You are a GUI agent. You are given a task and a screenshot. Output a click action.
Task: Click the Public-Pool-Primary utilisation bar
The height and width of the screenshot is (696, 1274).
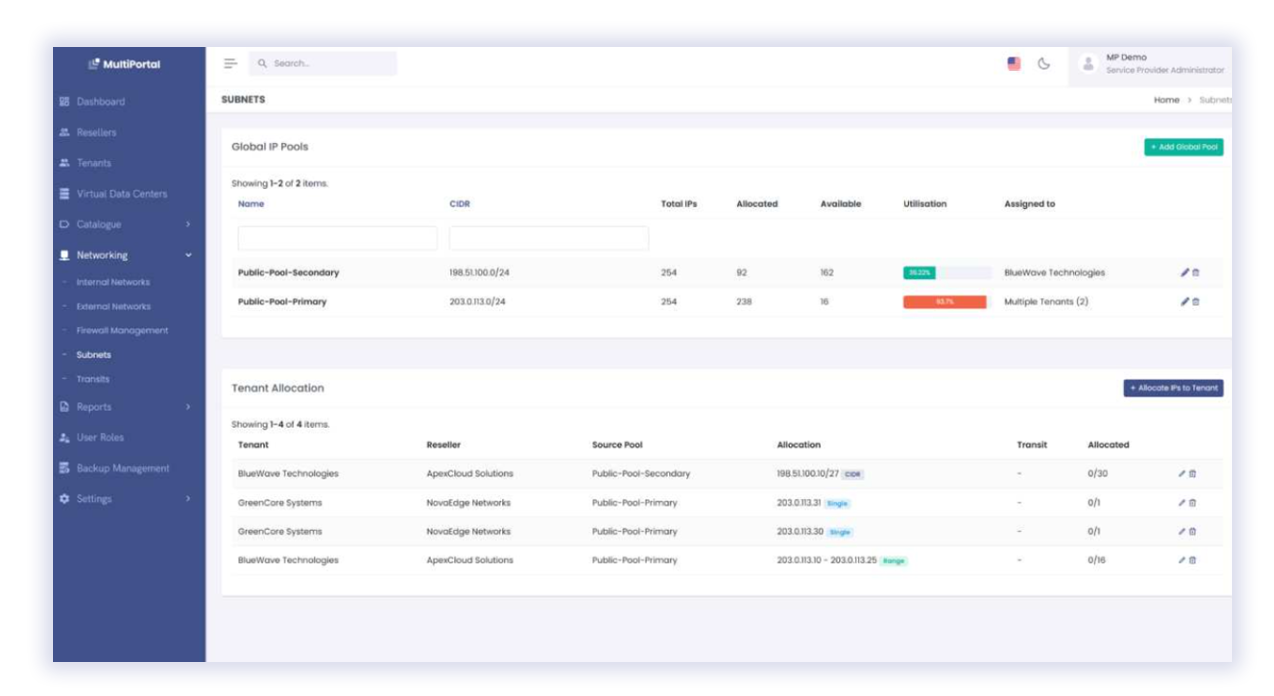pyautogui.click(x=944, y=301)
